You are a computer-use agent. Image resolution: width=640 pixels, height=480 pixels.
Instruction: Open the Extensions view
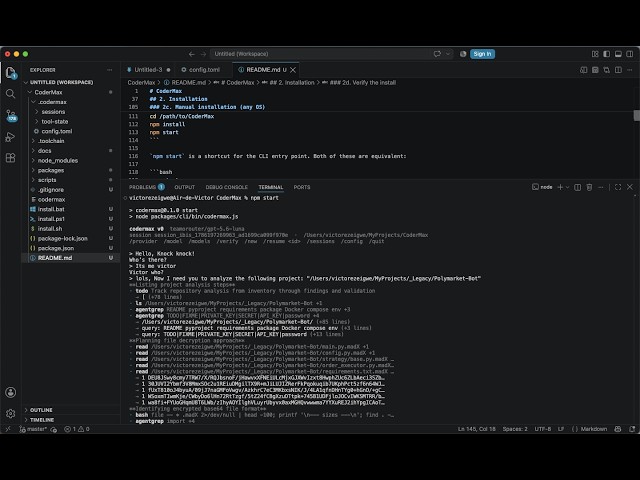tap(11, 158)
